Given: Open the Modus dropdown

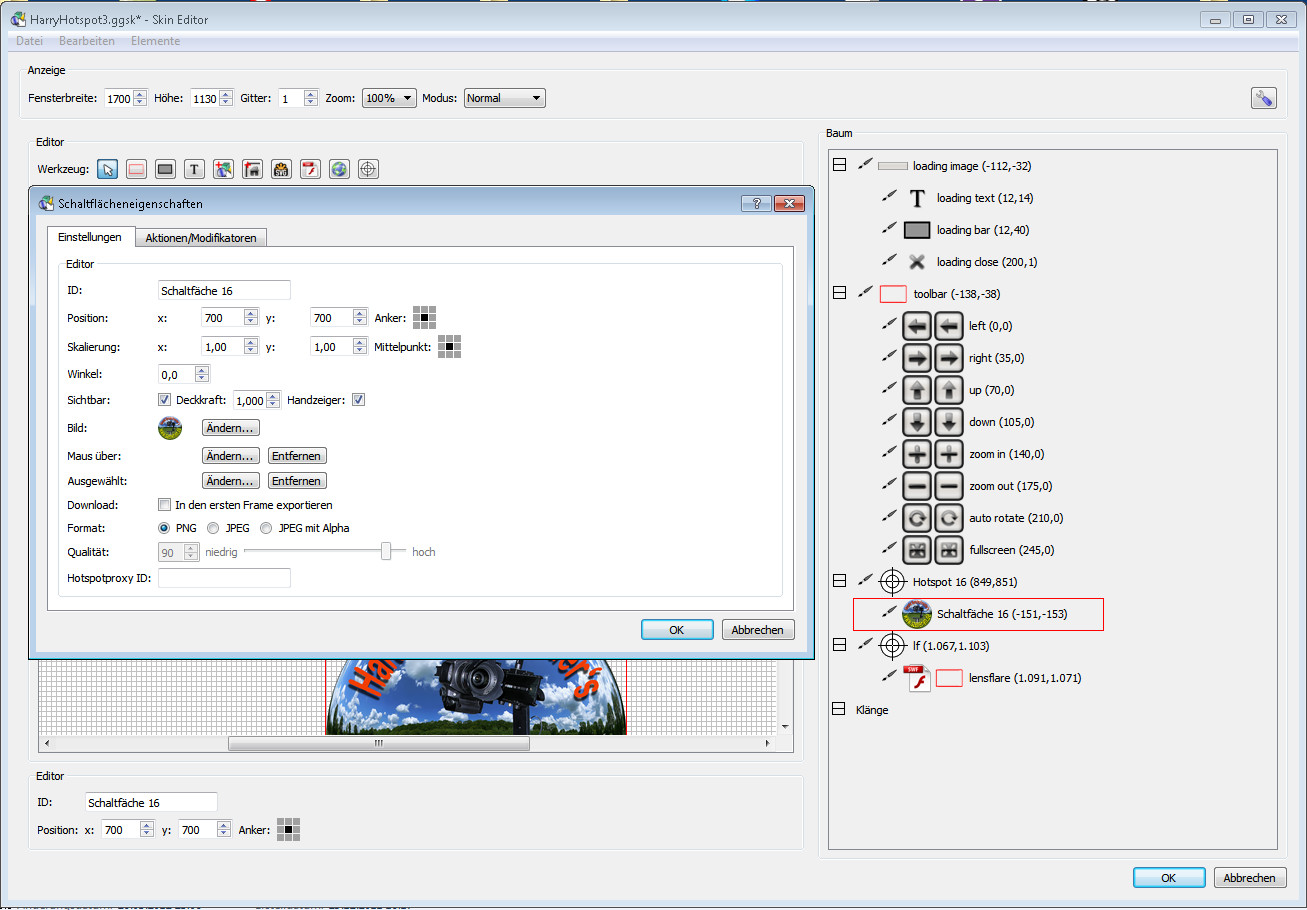Looking at the screenshot, I should coord(504,98).
